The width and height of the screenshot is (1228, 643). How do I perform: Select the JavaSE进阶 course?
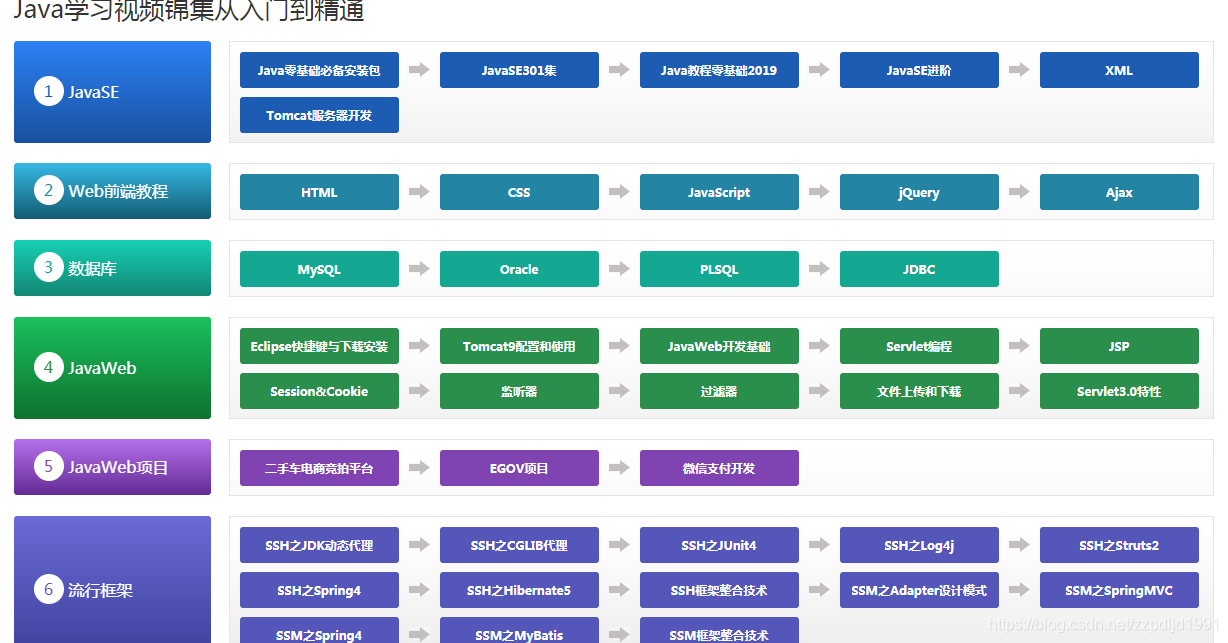[x=919, y=70]
